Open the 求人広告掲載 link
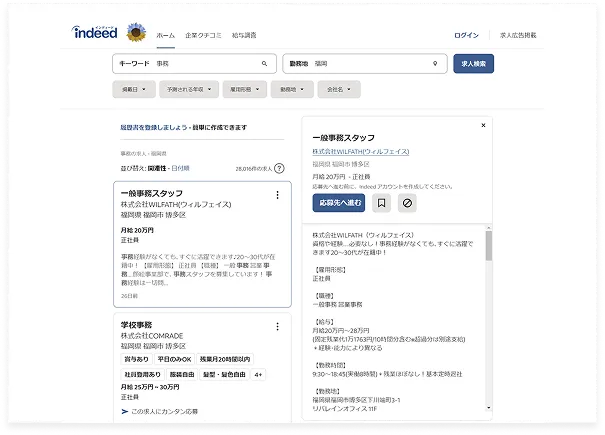 [518, 36]
